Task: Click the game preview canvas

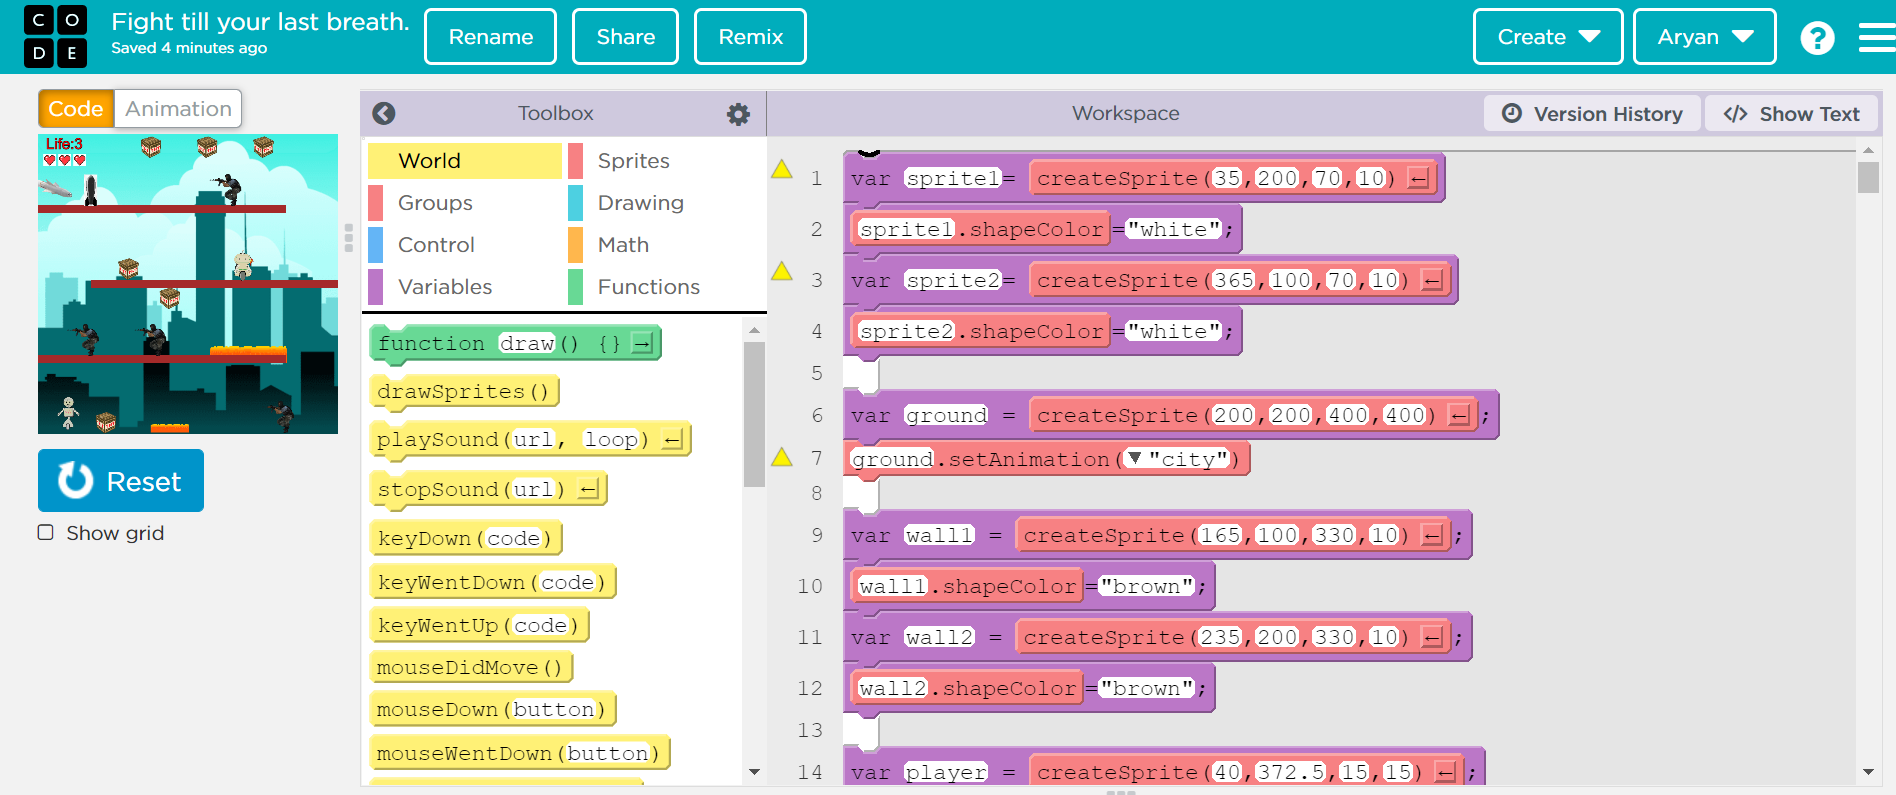Action: 188,284
